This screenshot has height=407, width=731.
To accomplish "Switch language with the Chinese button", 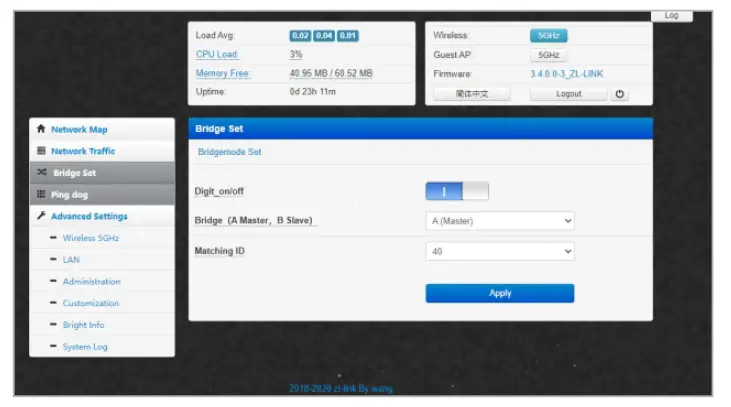I will click(472, 94).
